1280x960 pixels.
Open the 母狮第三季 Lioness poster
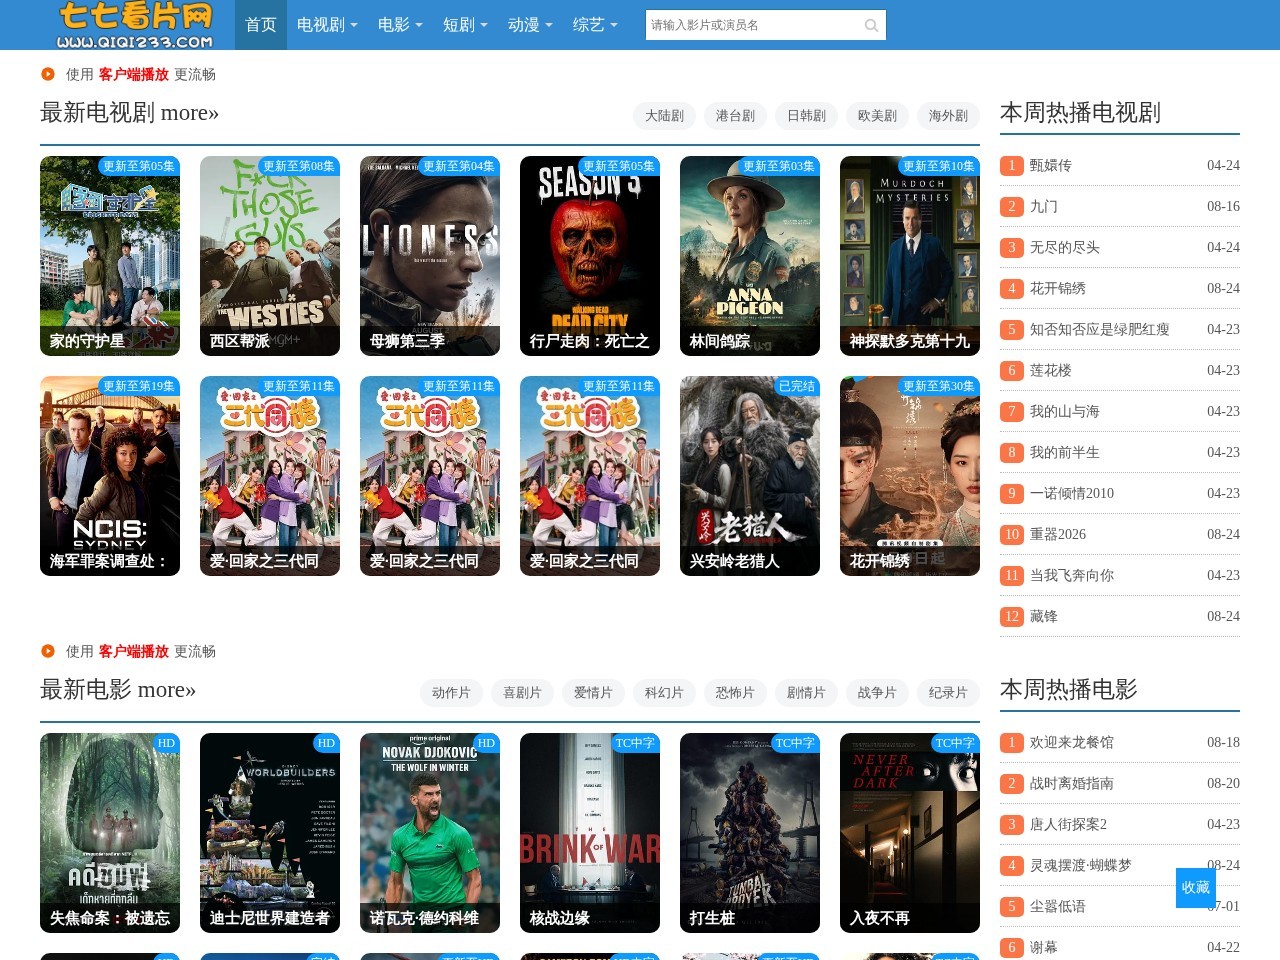click(x=430, y=256)
